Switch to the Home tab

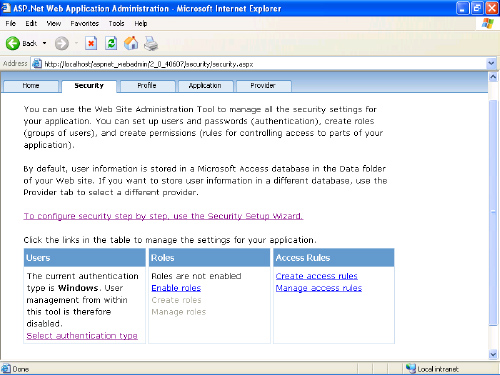31,86
